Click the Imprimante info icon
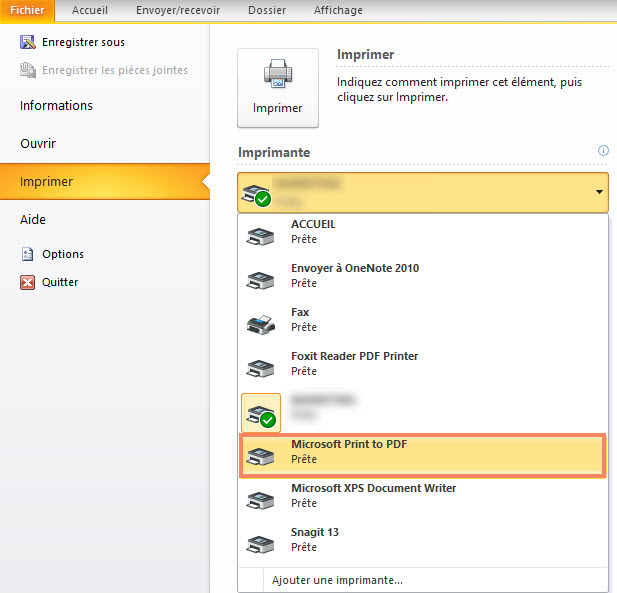This screenshot has width=617, height=593. [x=603, y=150]
